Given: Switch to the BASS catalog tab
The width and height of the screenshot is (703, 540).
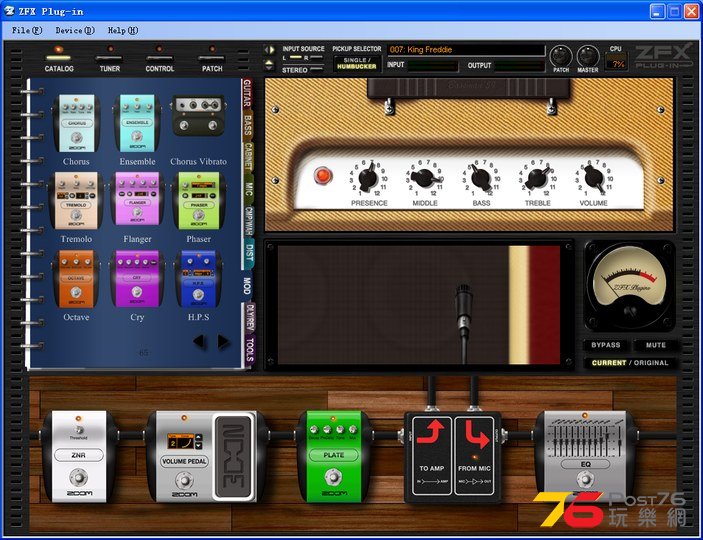Looking at the screenshot, I should [x=247, y=125].
